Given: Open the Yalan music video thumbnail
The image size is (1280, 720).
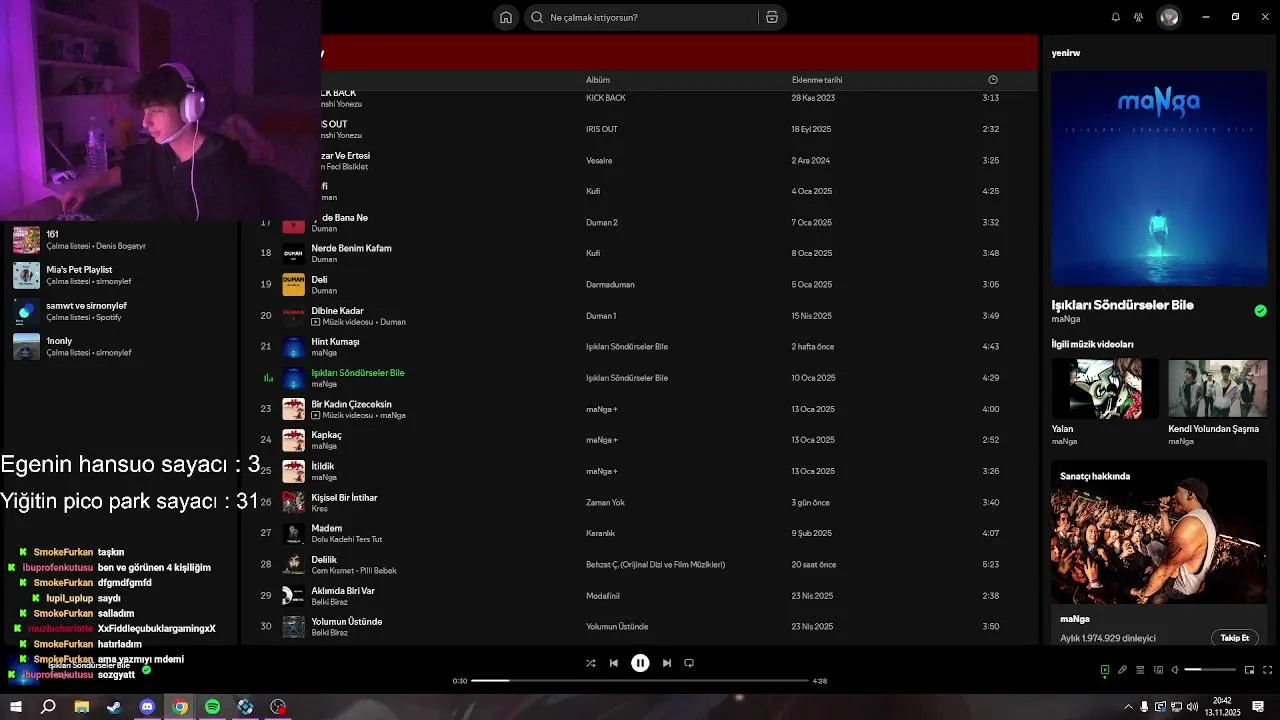Looking at the screenshot, I should point(1105,388).
